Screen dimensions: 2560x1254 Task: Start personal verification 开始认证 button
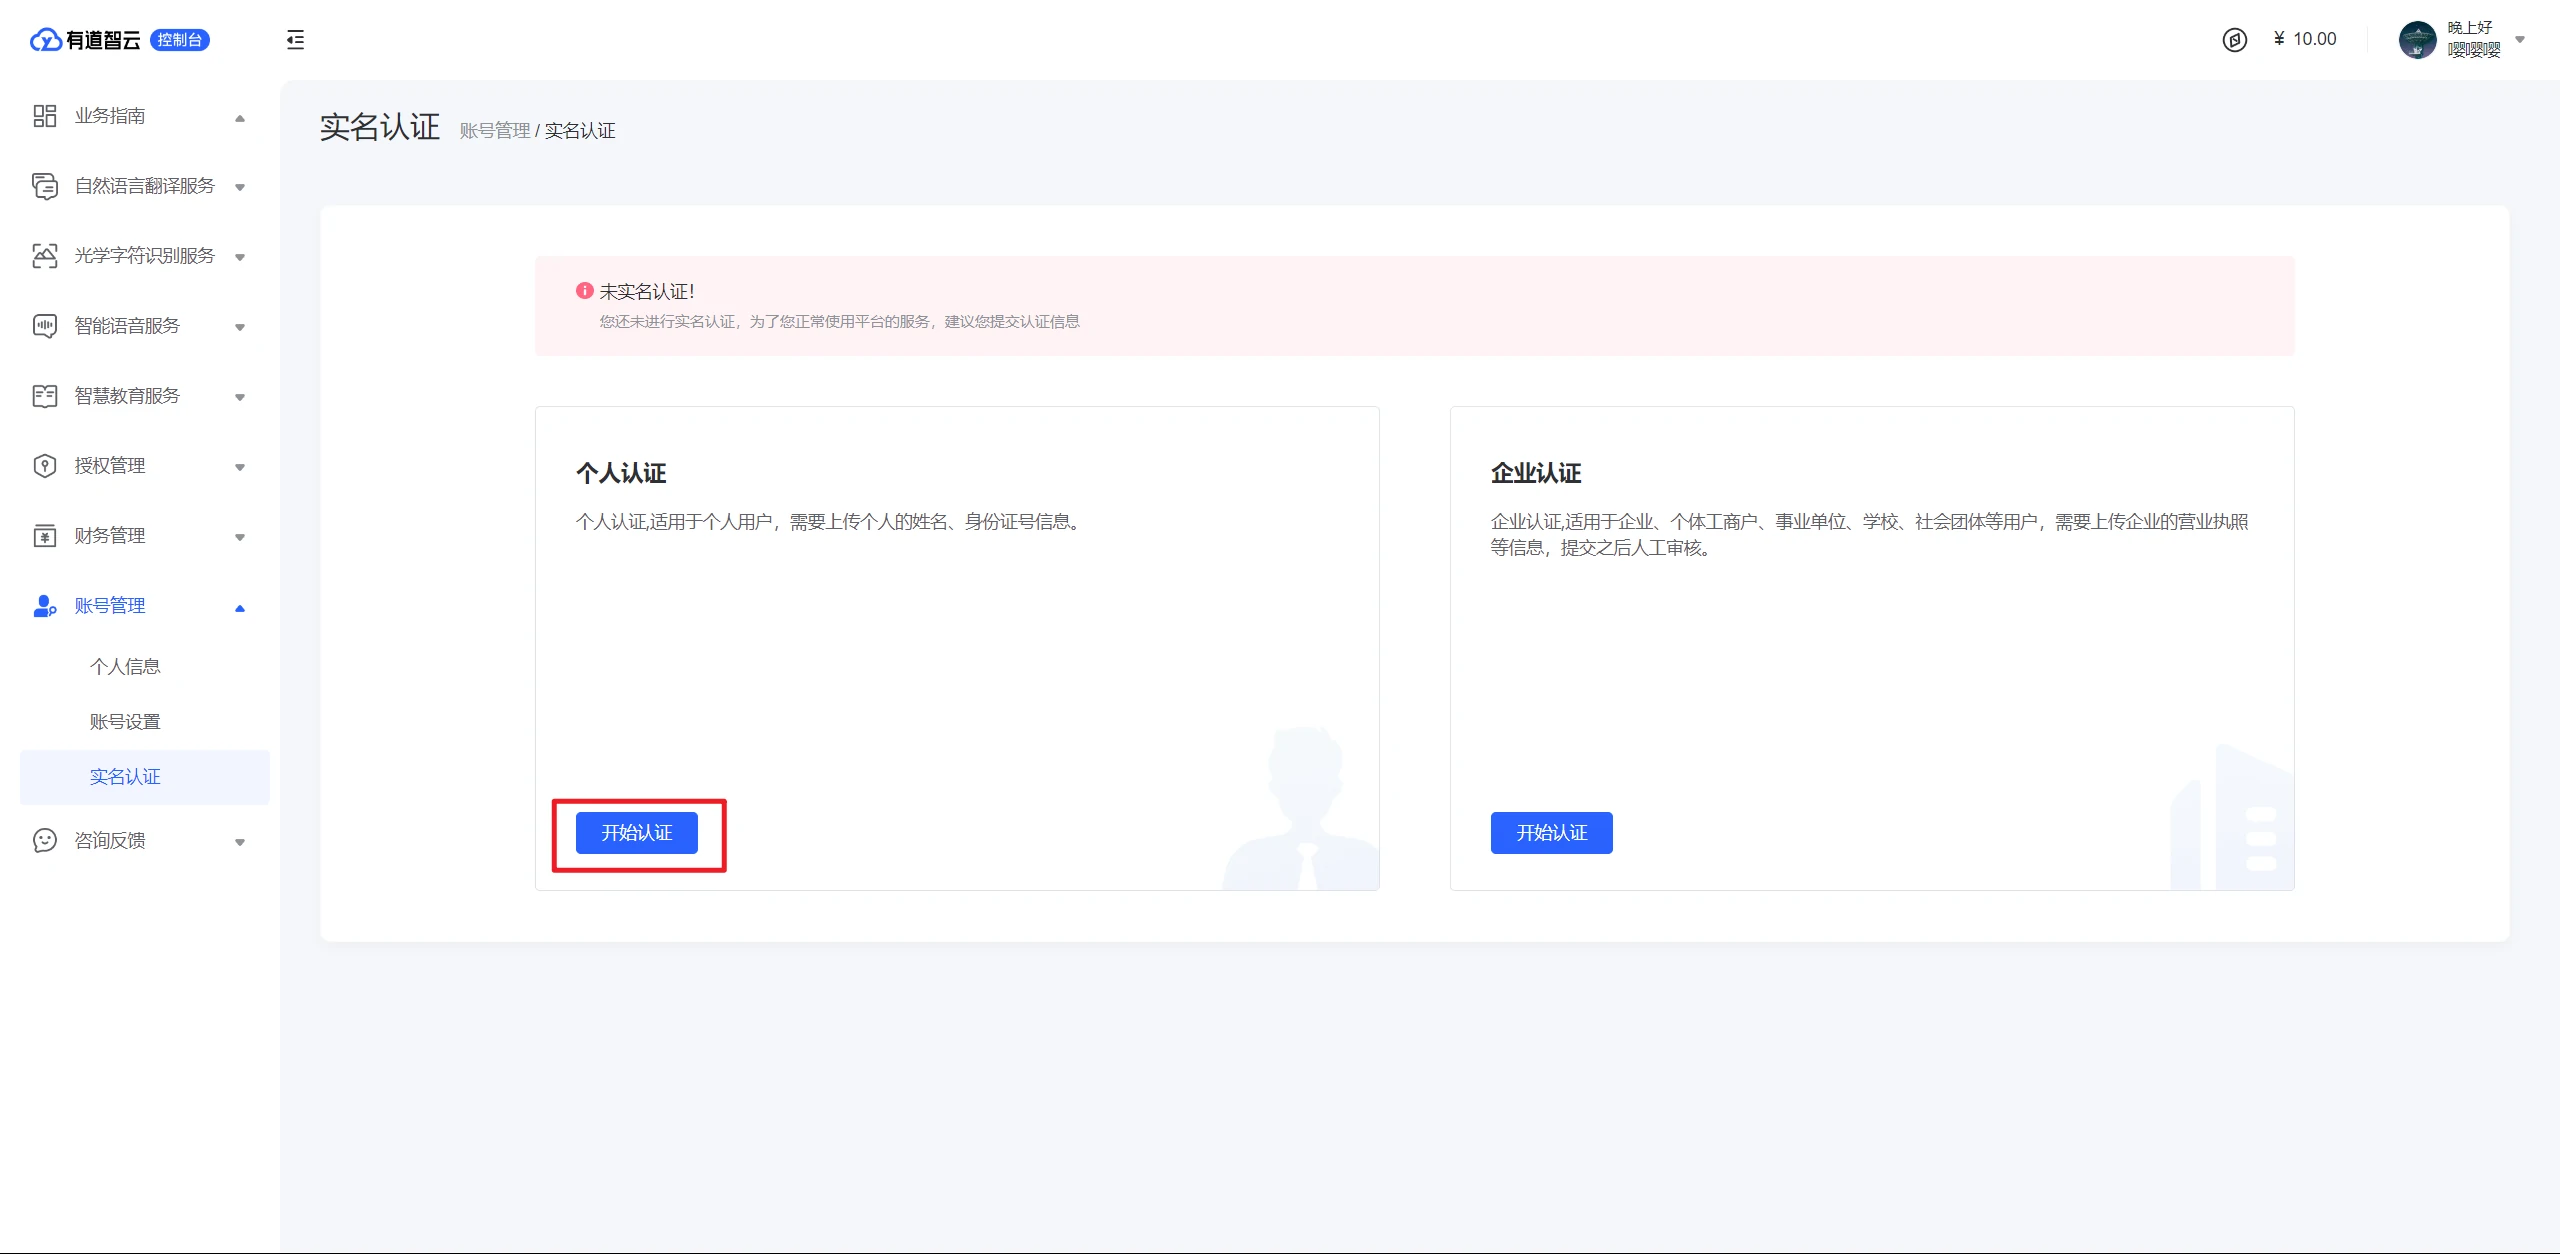tap(637, 833)
